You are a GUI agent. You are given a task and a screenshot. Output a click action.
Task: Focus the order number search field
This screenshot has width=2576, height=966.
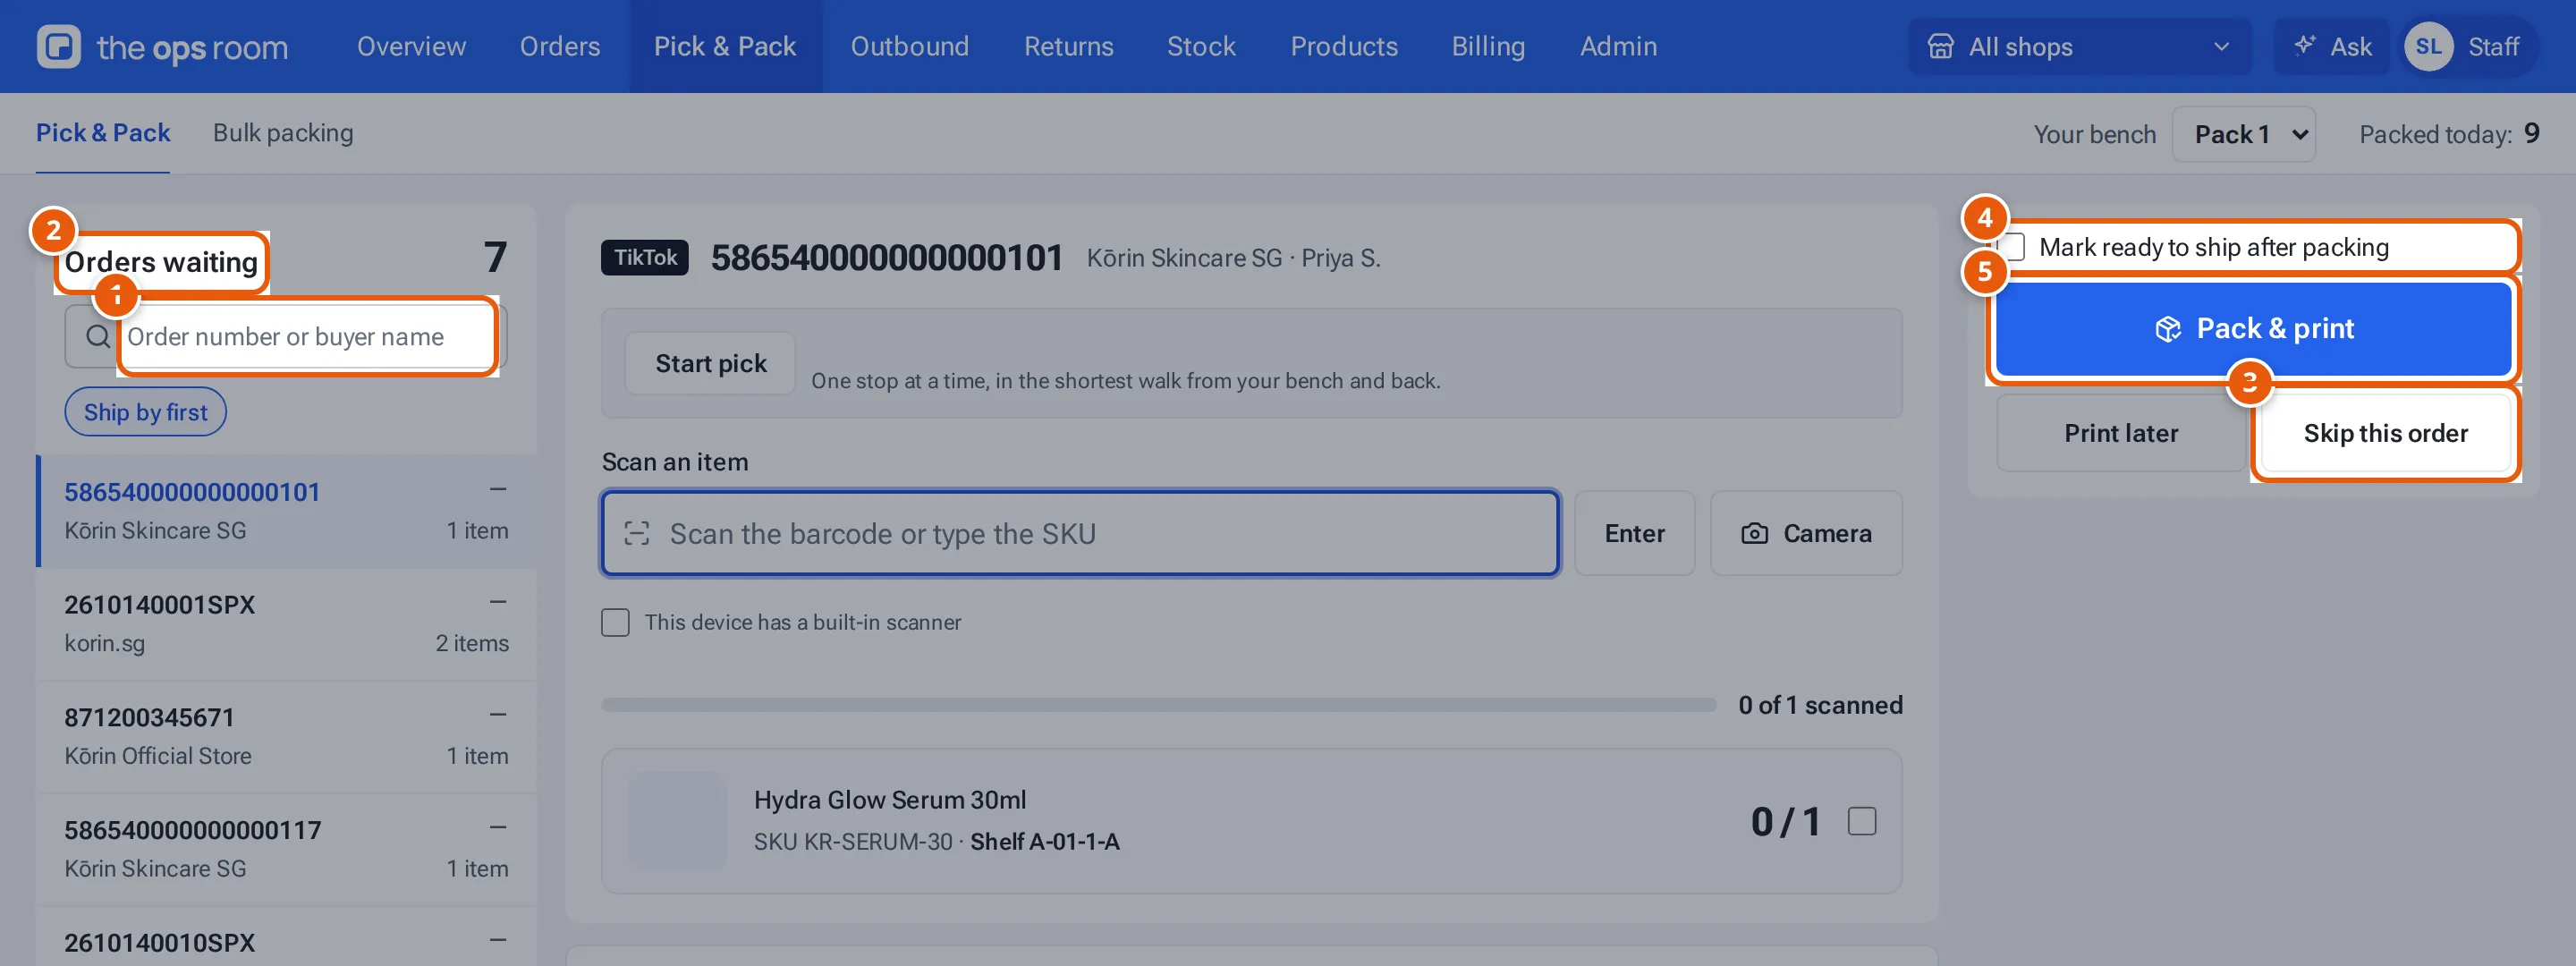(x=286, y=336)
